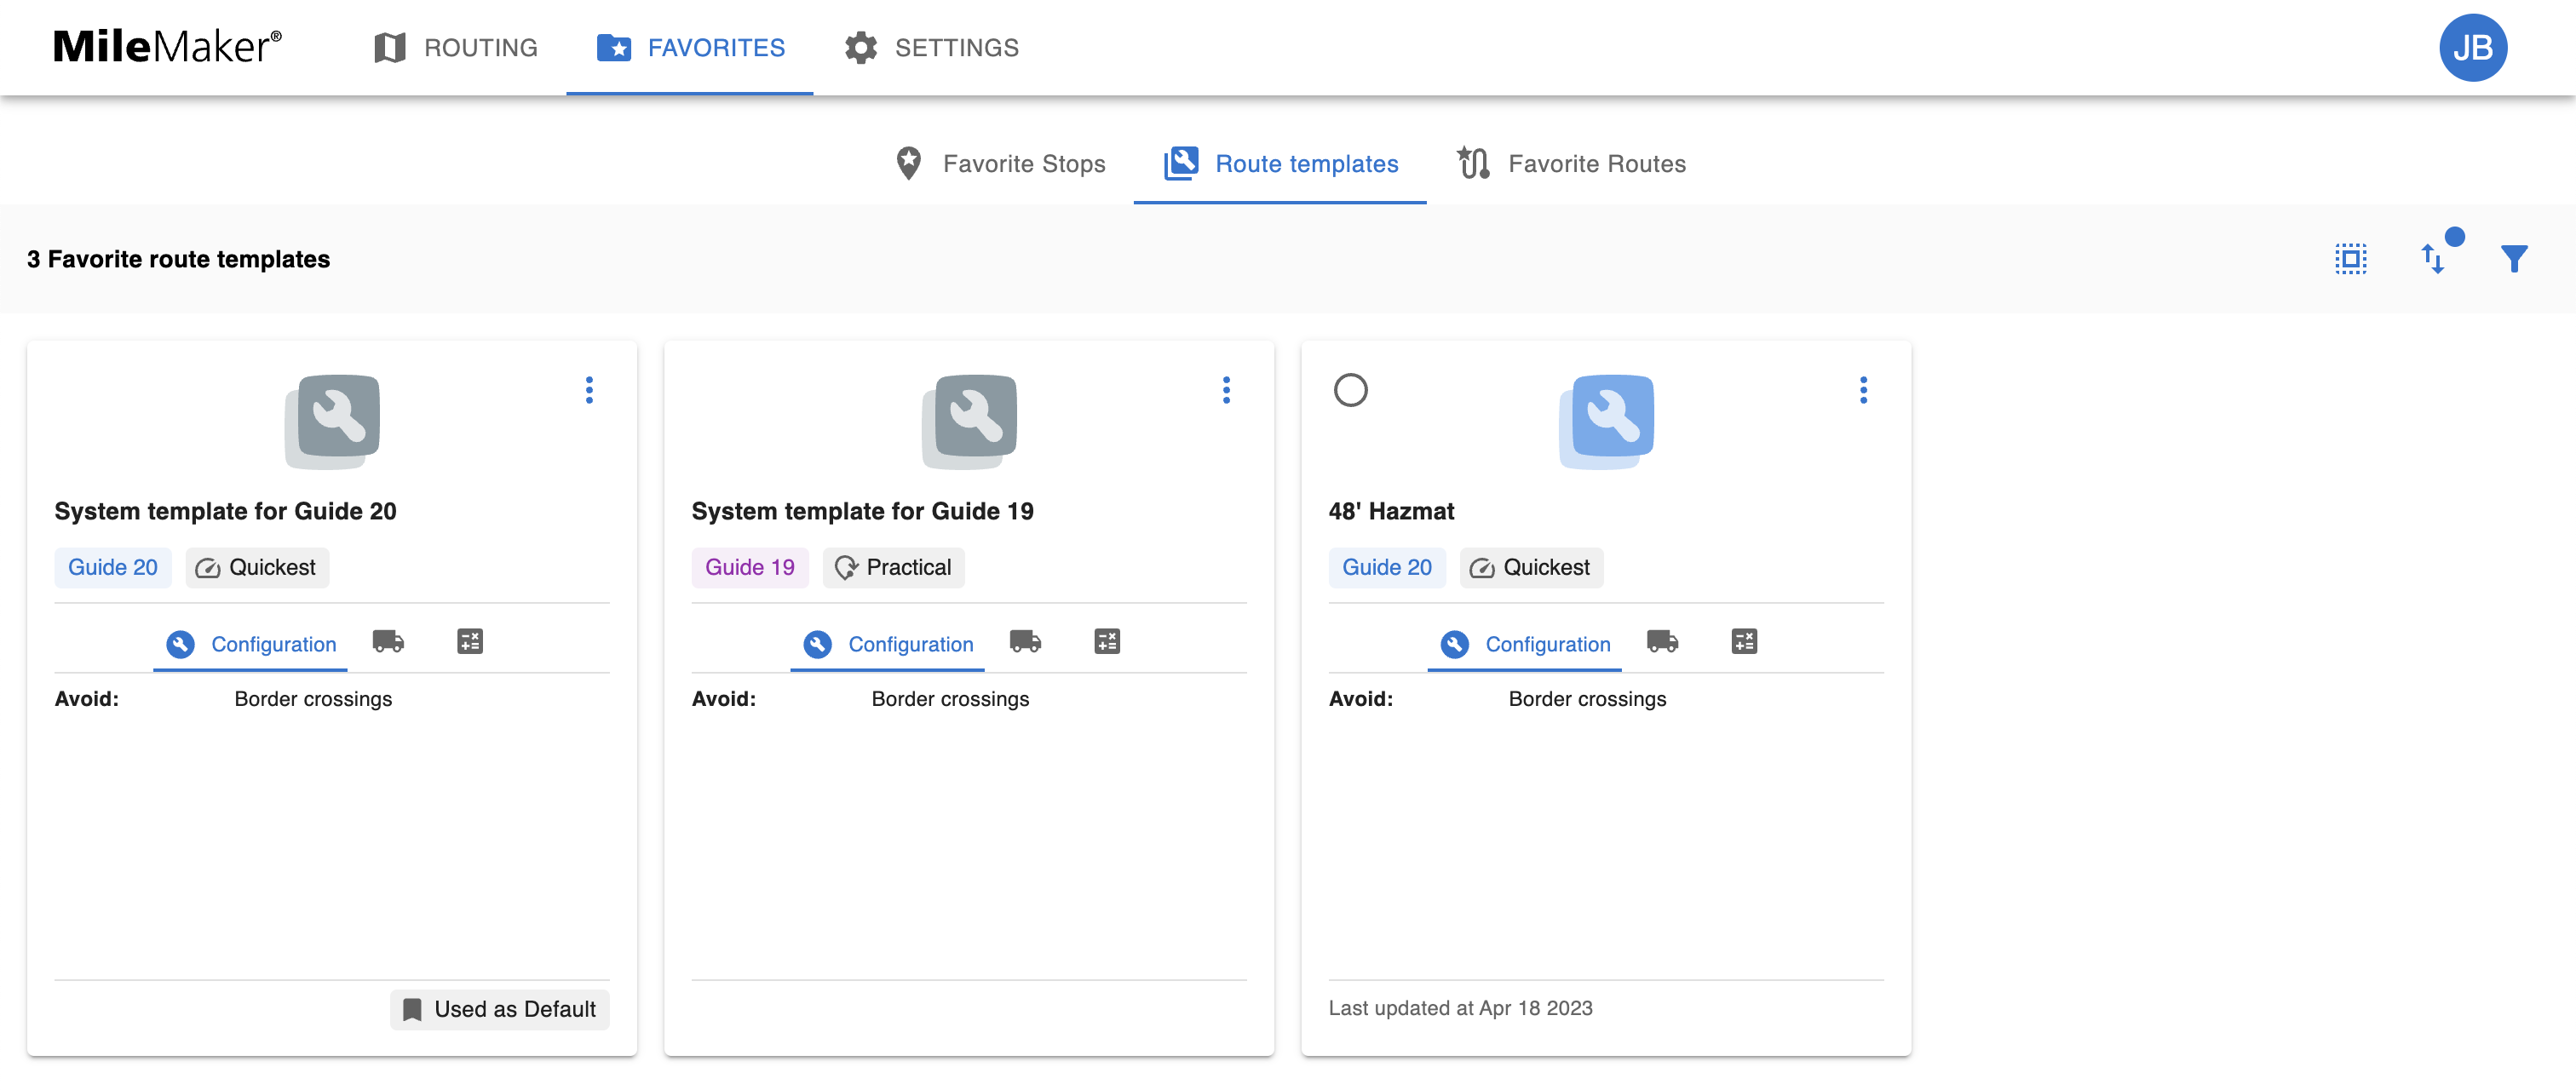Click the MileMaker logo
This screenshot has height=1090, width=2576.
click(x=167, y=47)
